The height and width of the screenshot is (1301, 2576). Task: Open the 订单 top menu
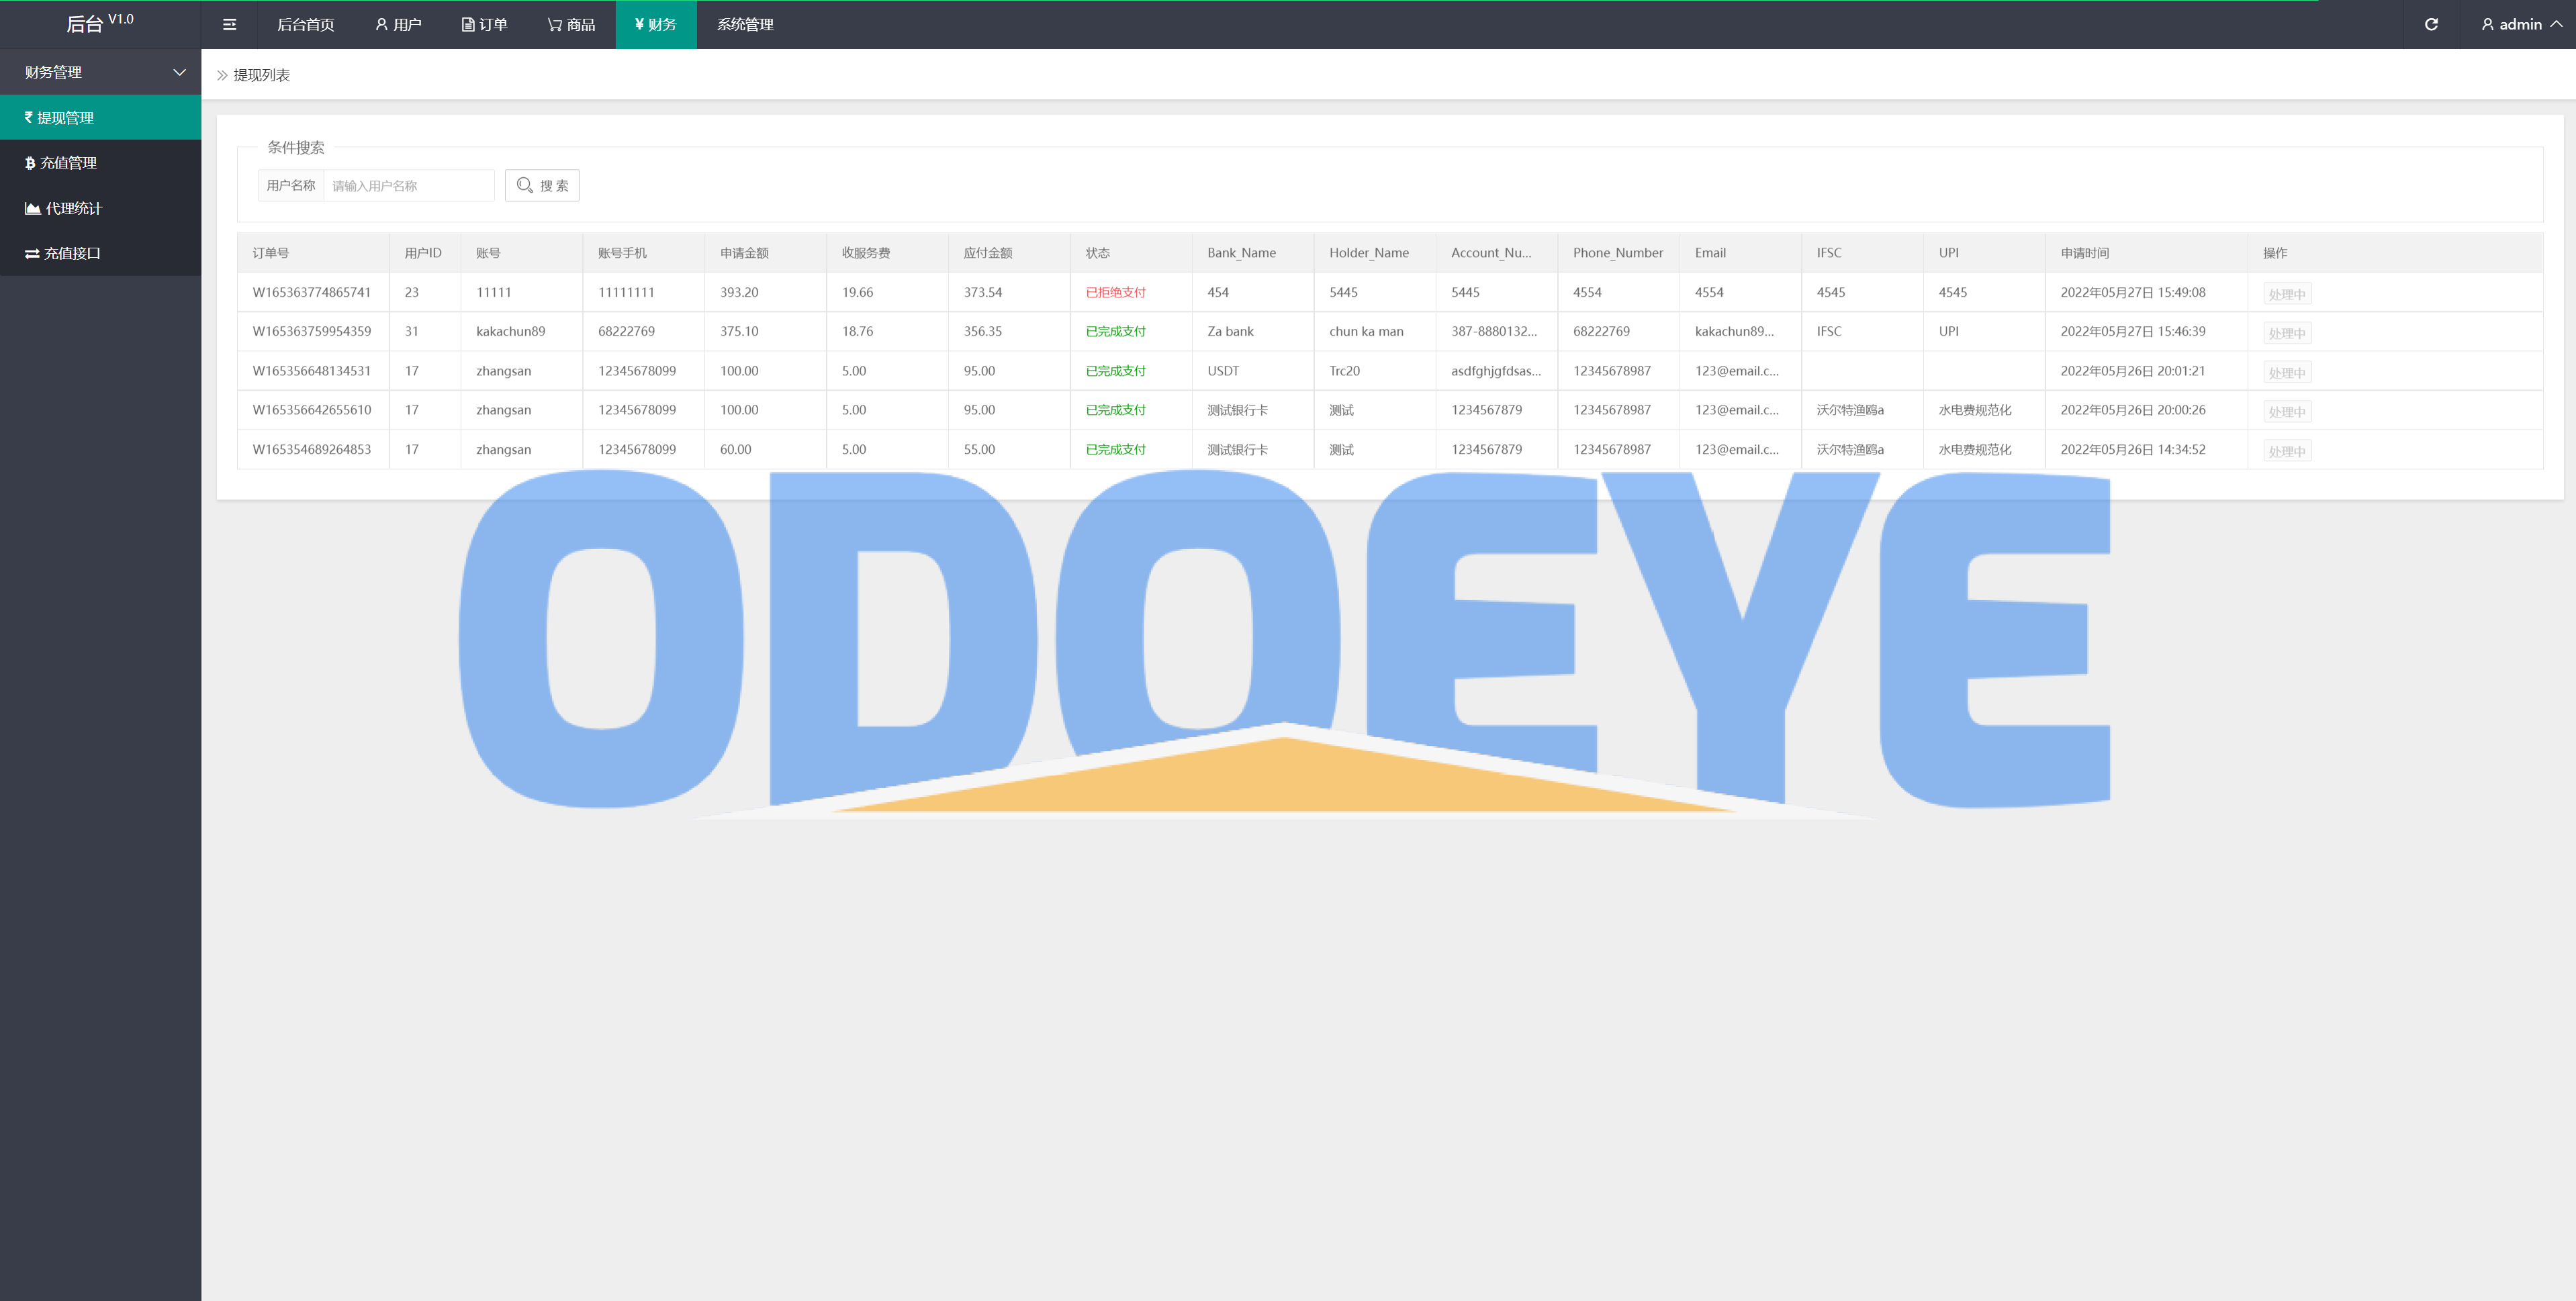click(x=484, y=24)
